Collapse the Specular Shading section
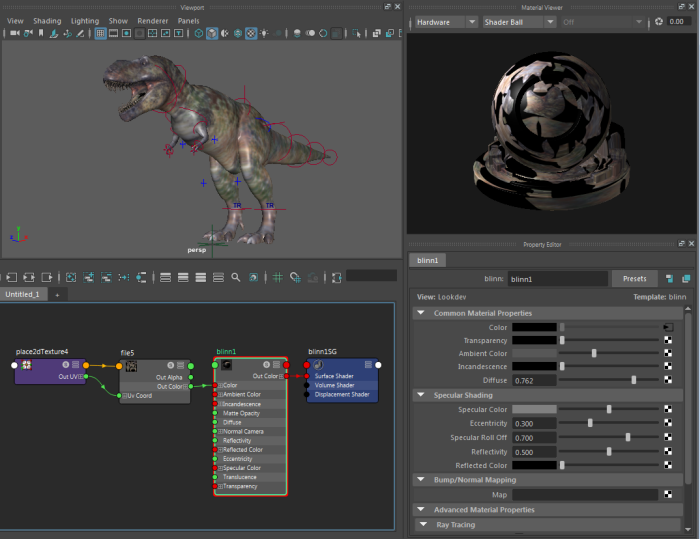The width and height of the screenshot is (700, 539). pos(420,395)
